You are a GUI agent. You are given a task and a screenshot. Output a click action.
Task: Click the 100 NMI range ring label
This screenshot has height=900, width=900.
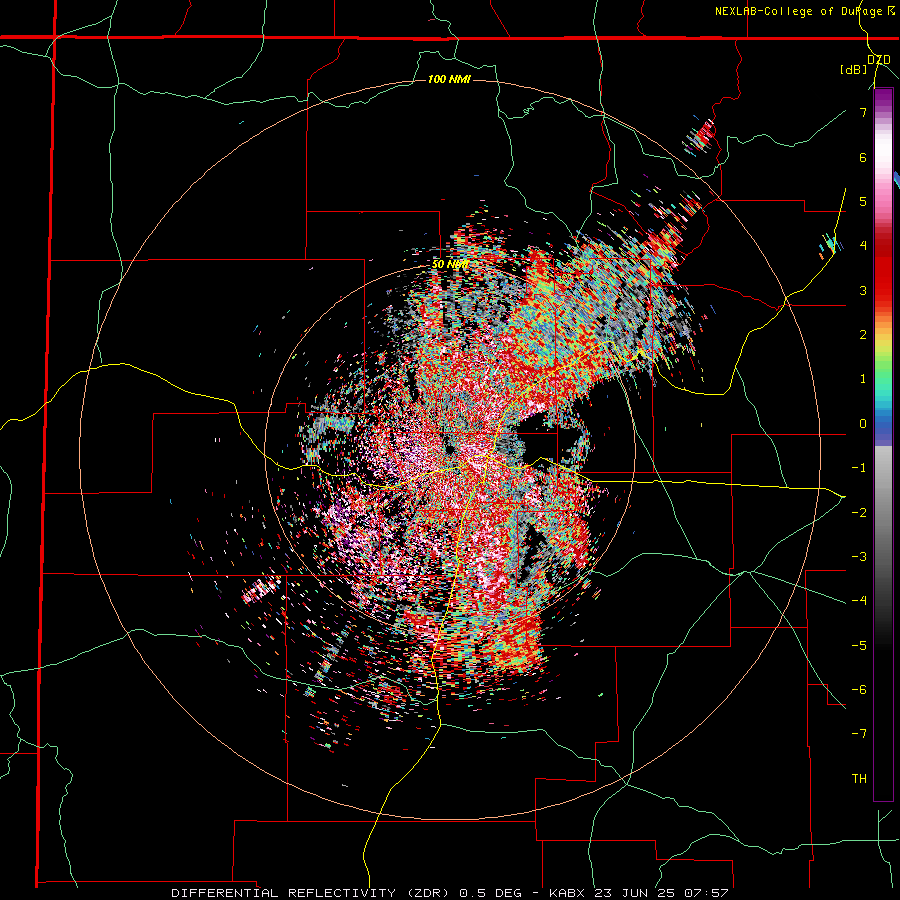449,79
